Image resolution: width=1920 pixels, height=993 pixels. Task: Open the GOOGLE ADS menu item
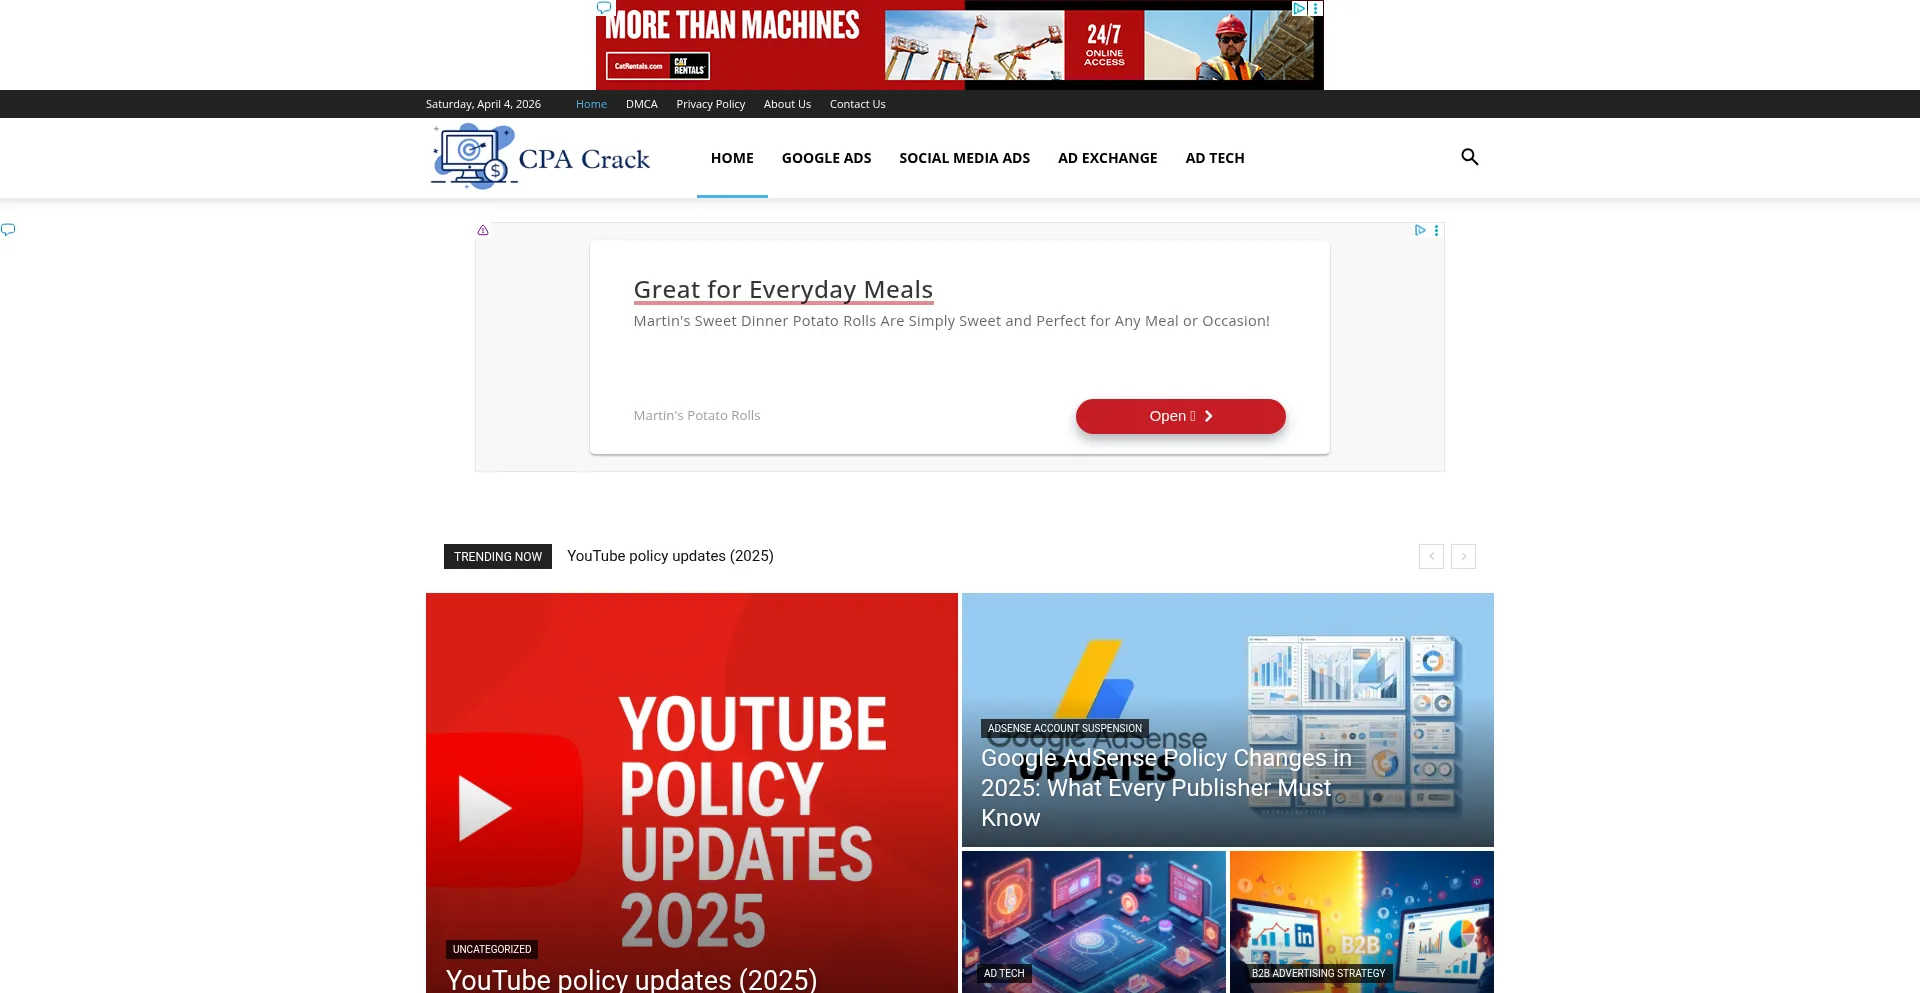pos(826,158)
